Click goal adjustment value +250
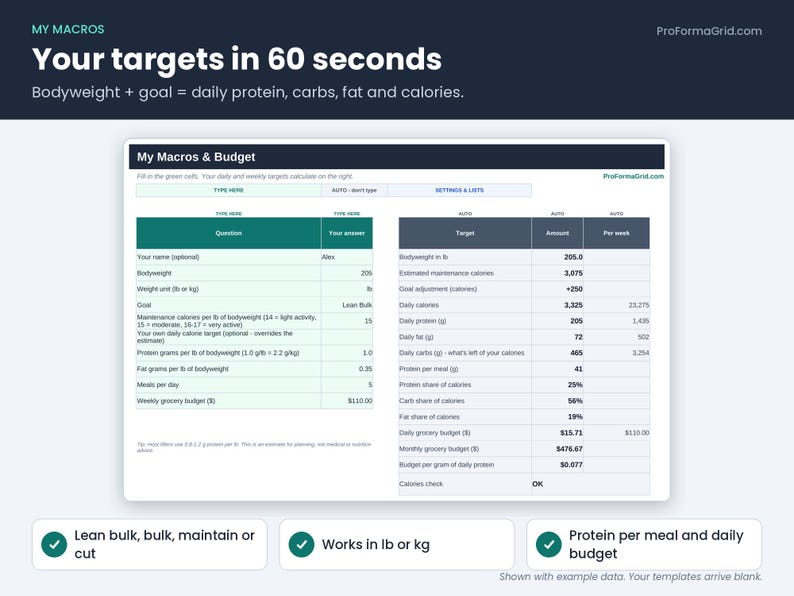The image size is (794, 596). point(558,289)
